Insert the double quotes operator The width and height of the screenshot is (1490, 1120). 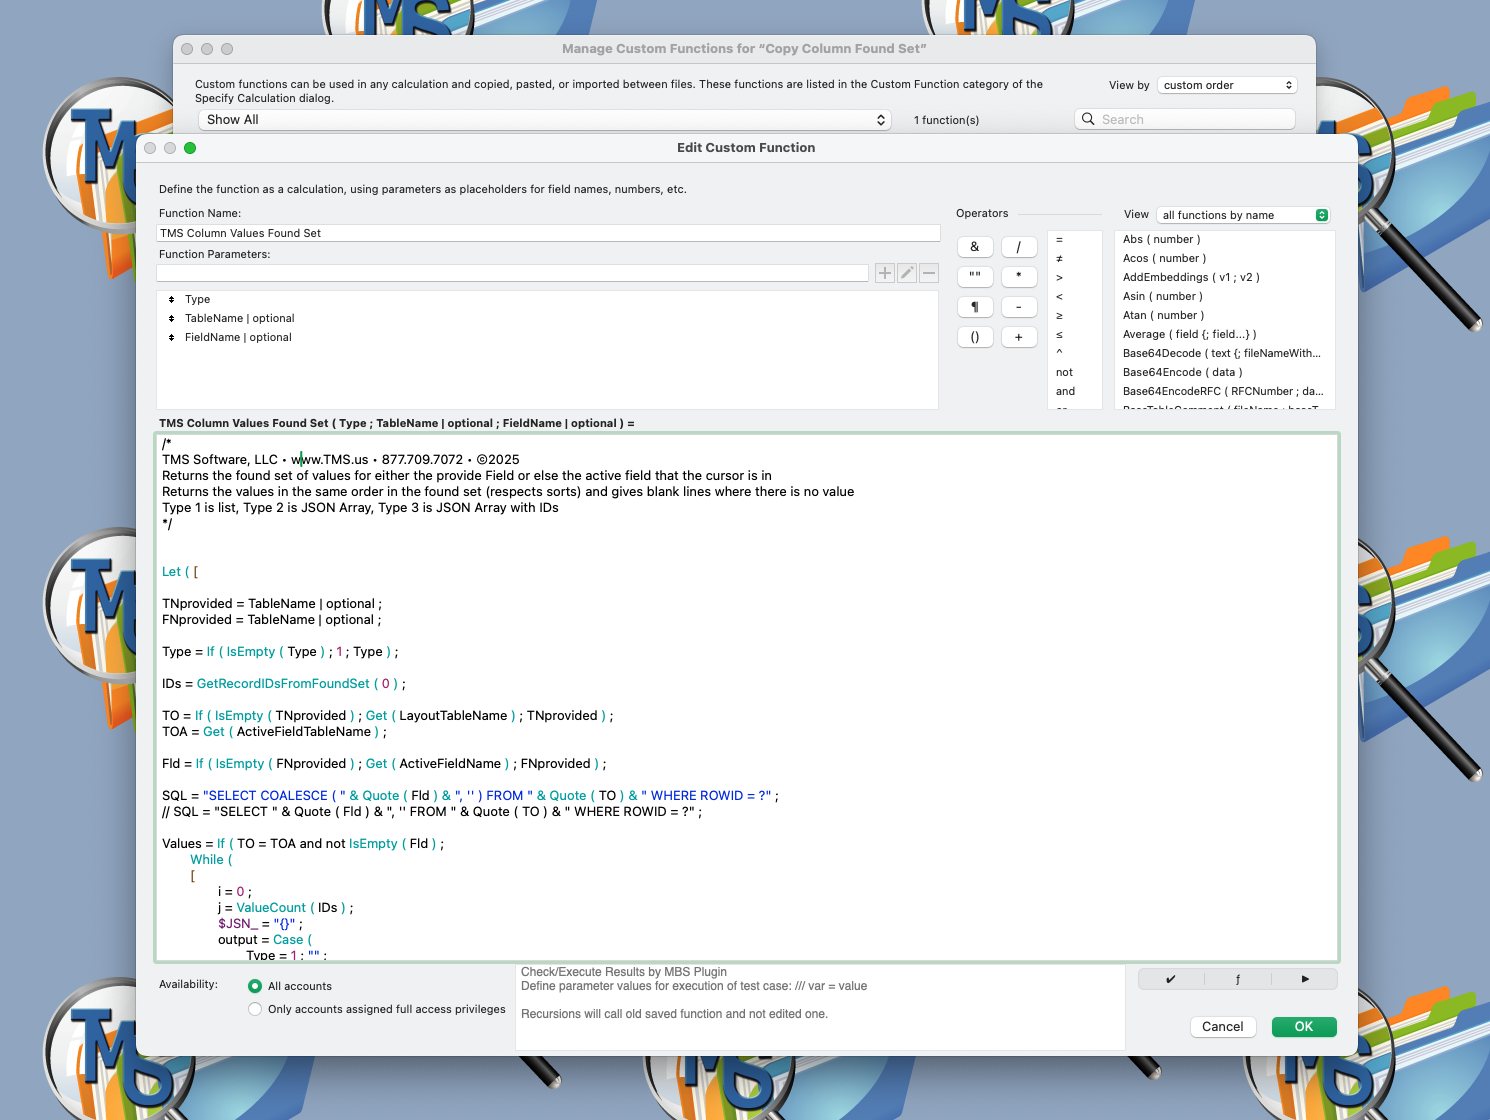975,277
